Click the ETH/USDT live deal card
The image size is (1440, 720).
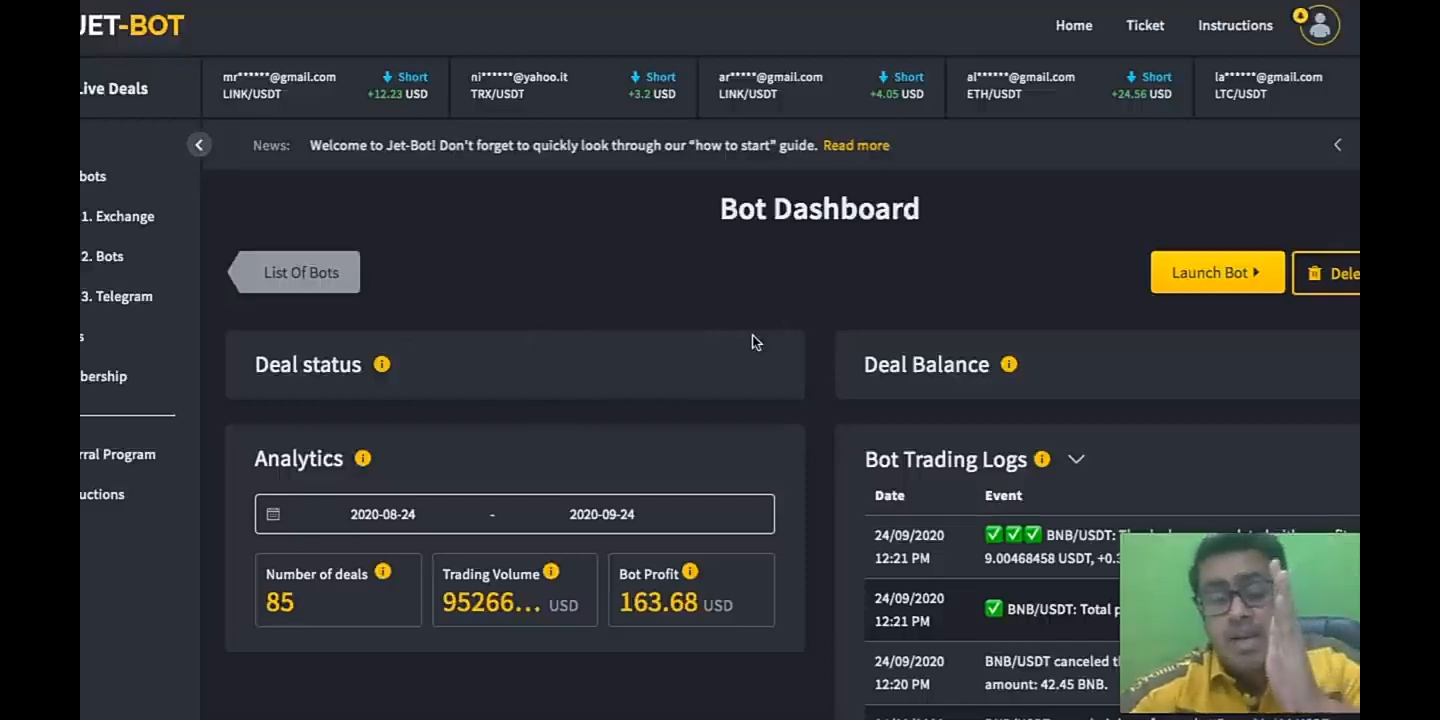[1069, 85]
